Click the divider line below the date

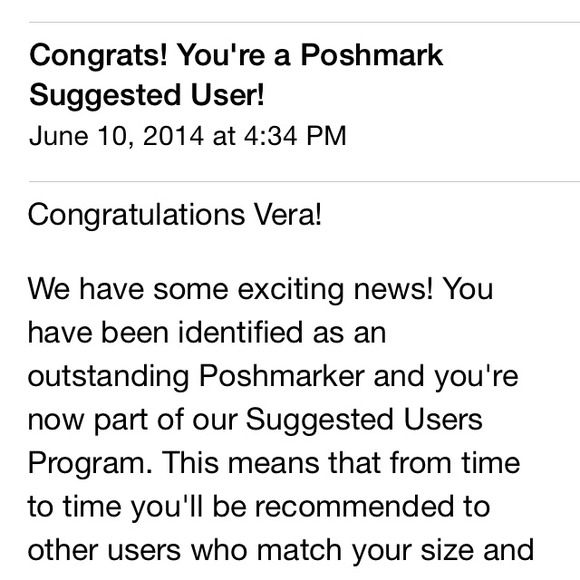pos(304,182)
